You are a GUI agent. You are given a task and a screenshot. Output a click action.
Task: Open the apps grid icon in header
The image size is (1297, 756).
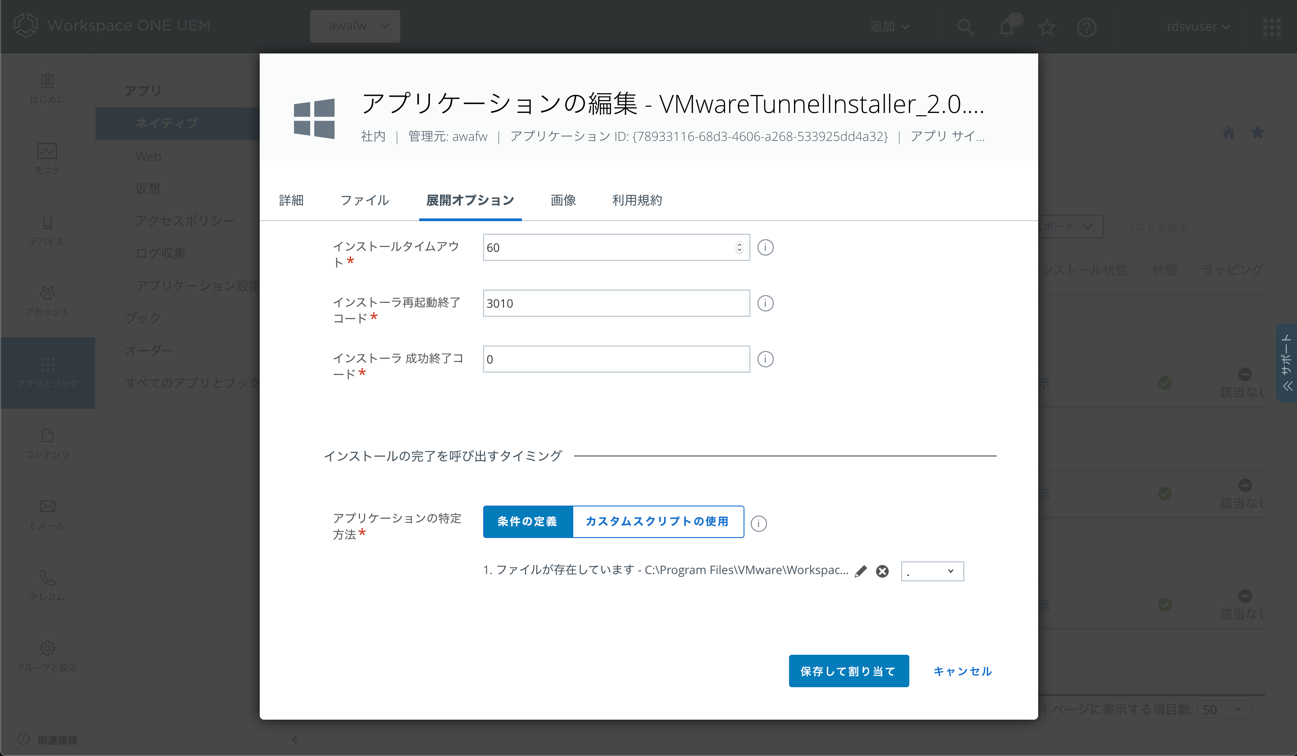(1271, 27)
